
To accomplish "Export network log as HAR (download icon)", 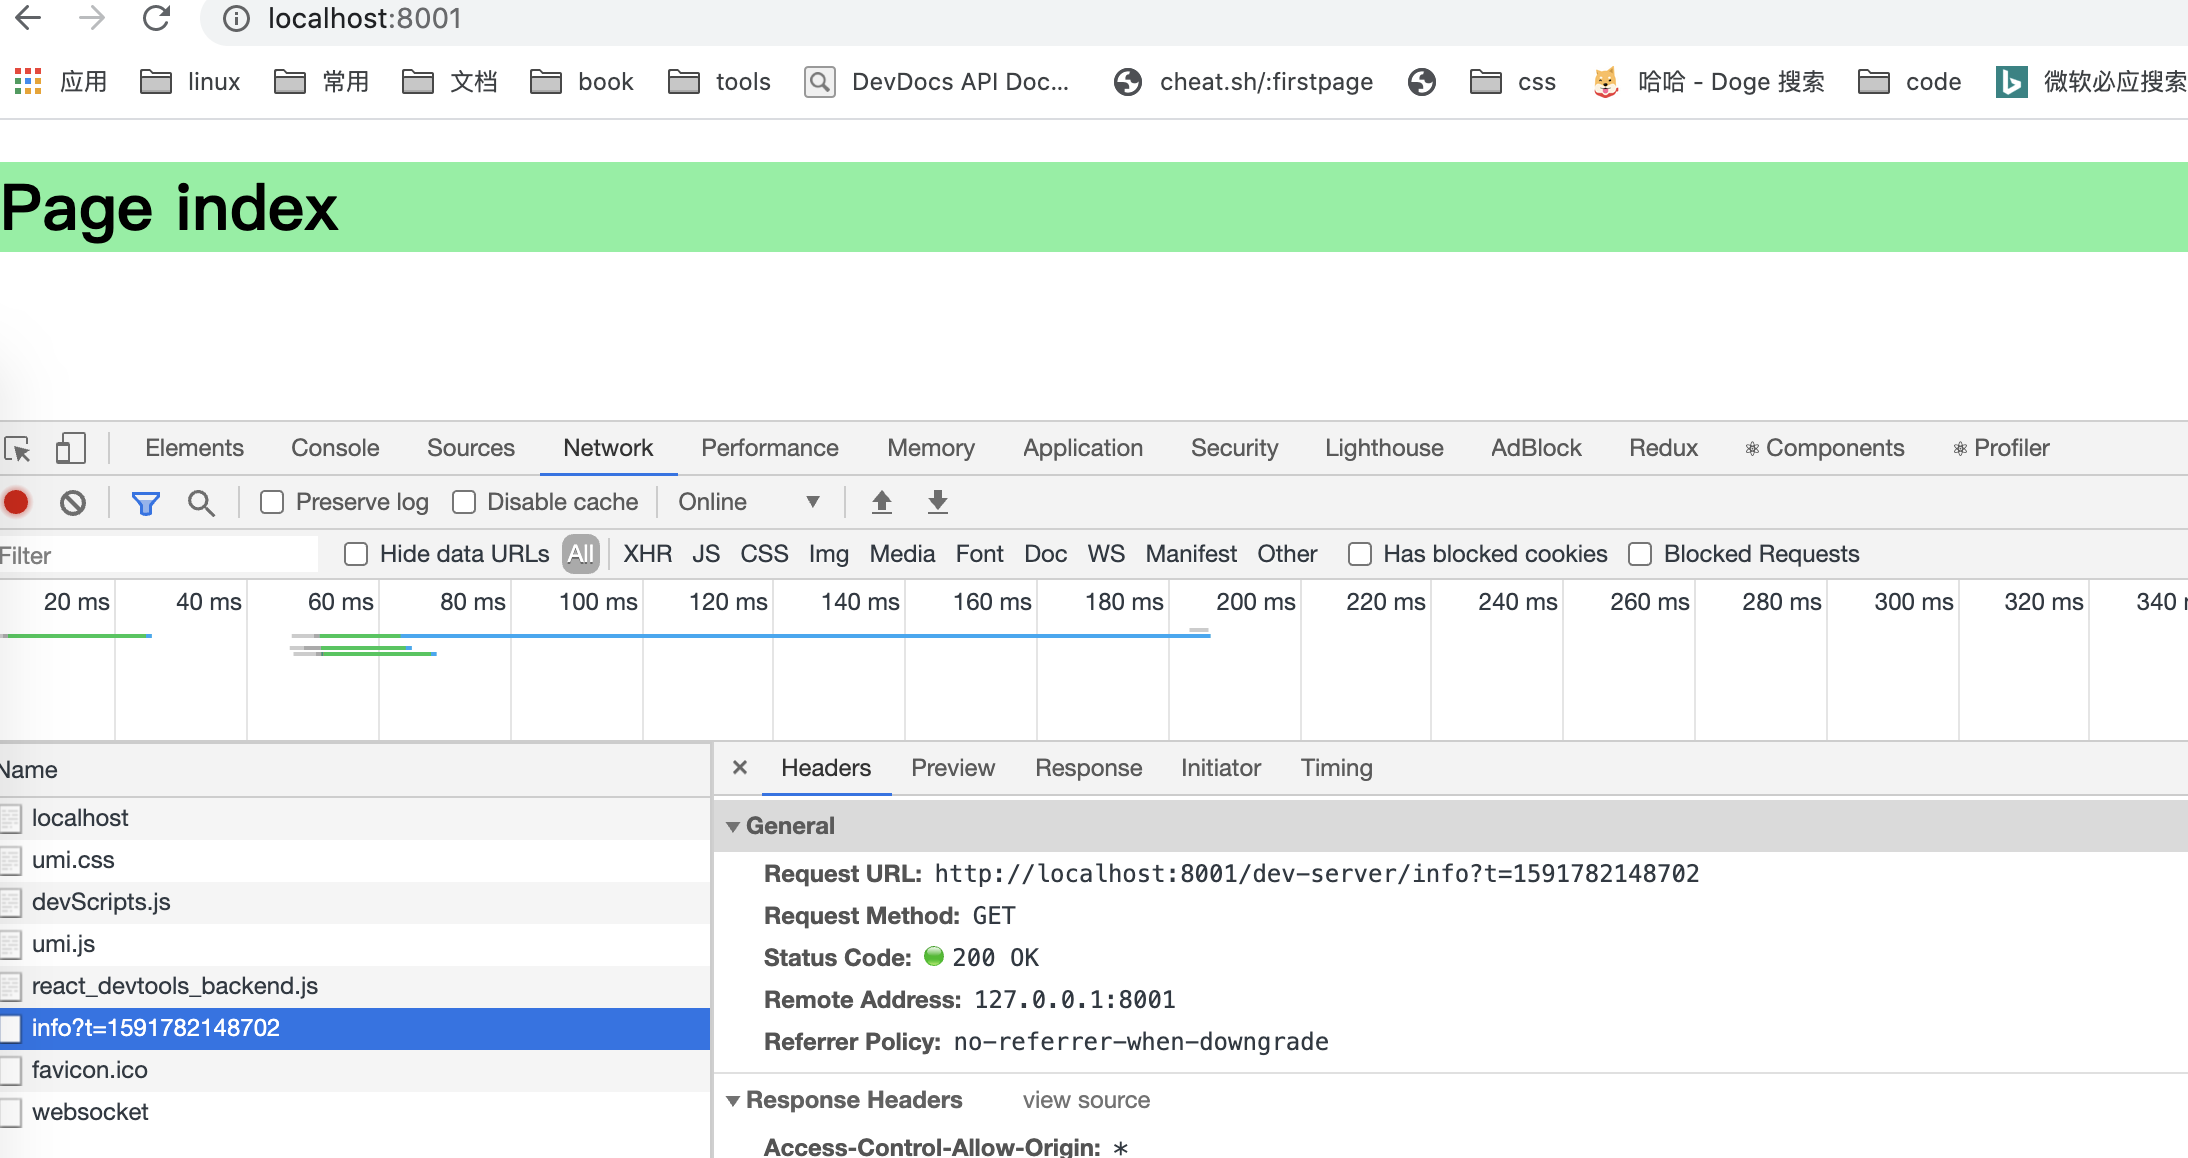I will [x=937, y=501].
